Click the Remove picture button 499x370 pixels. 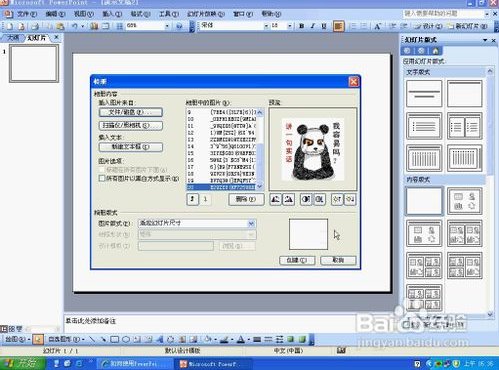tap(246, 199)
